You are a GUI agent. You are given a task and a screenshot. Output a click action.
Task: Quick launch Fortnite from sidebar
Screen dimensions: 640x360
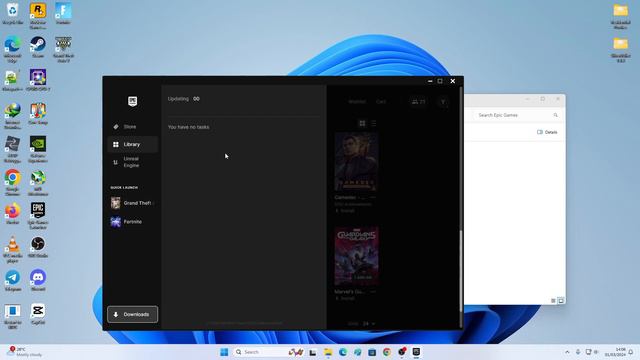pyautogui.click(x=132, y=222)
